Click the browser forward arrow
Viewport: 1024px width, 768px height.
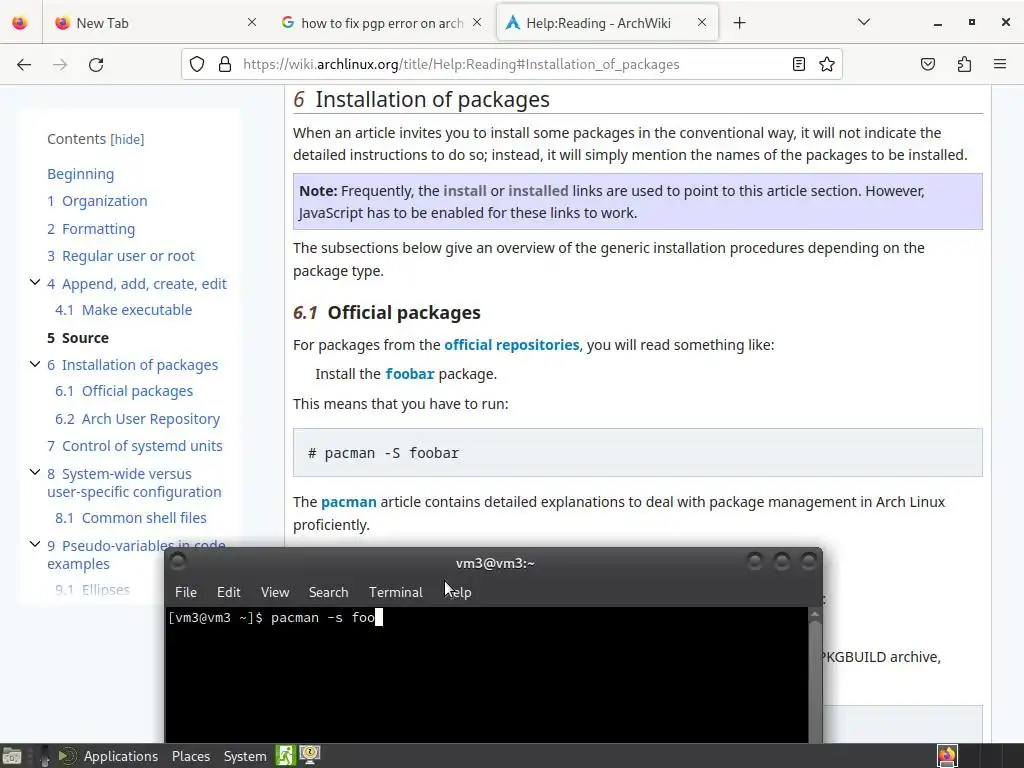click(x=60, y=64)
